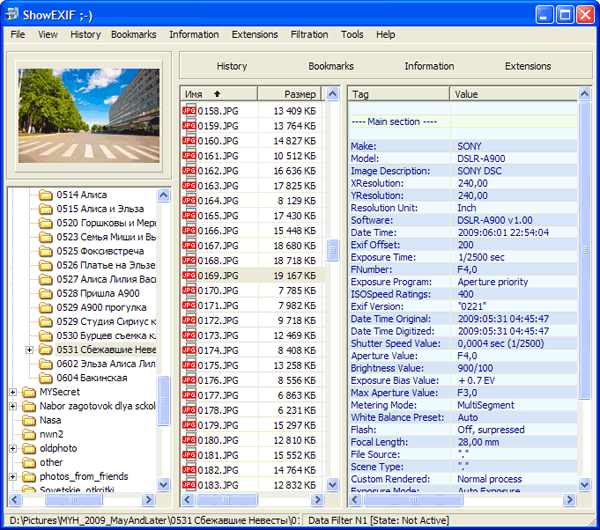600x530 pixels.
Task: Sort files by the Размер column header
Action: [x=299, y=93]
